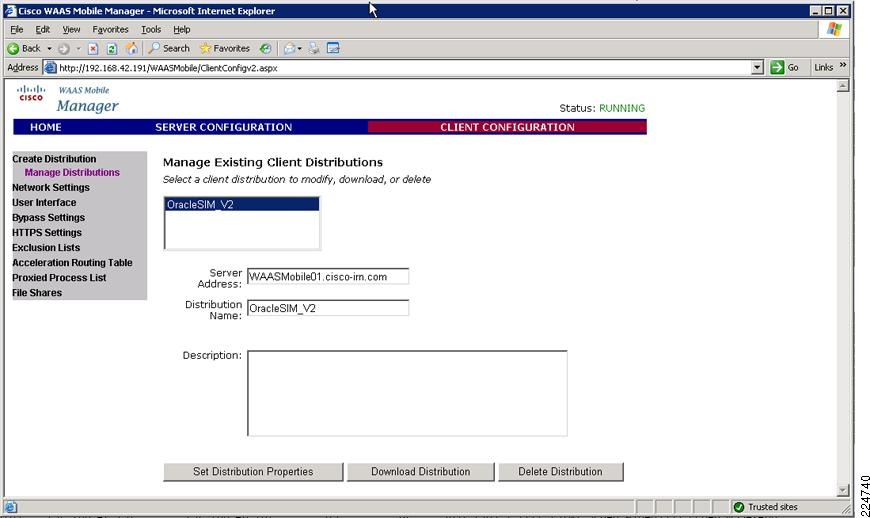The image size is (870, 518).
Task: Click the History icon in toolbar
Action: (266, 48)
